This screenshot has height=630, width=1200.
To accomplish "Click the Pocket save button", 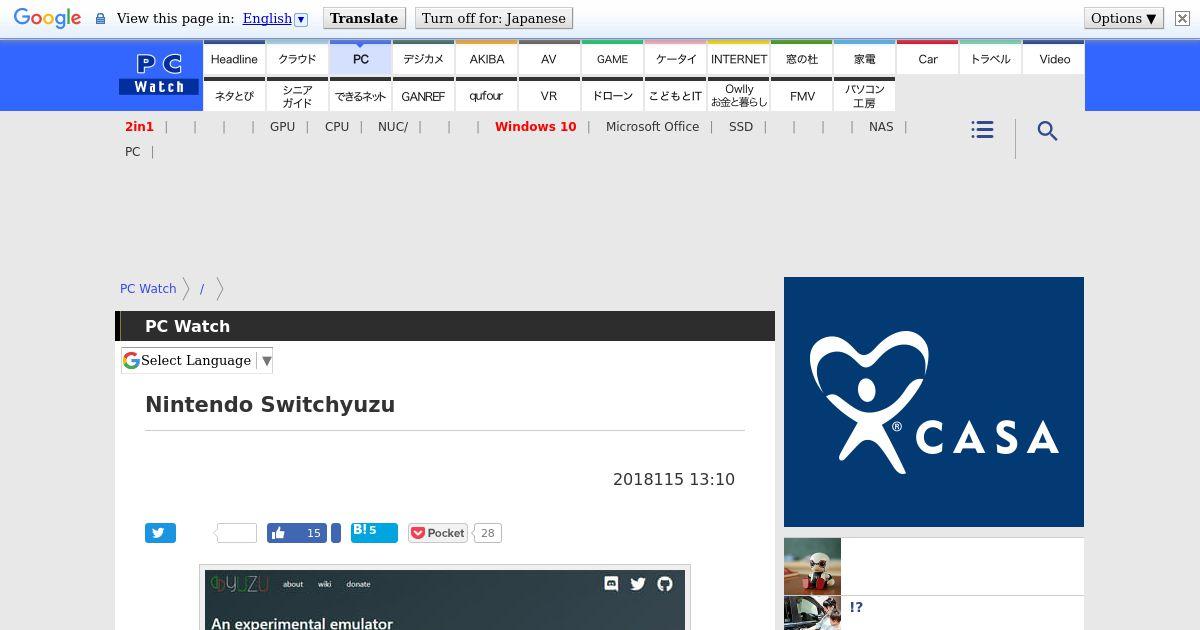I will click(438, 533).
